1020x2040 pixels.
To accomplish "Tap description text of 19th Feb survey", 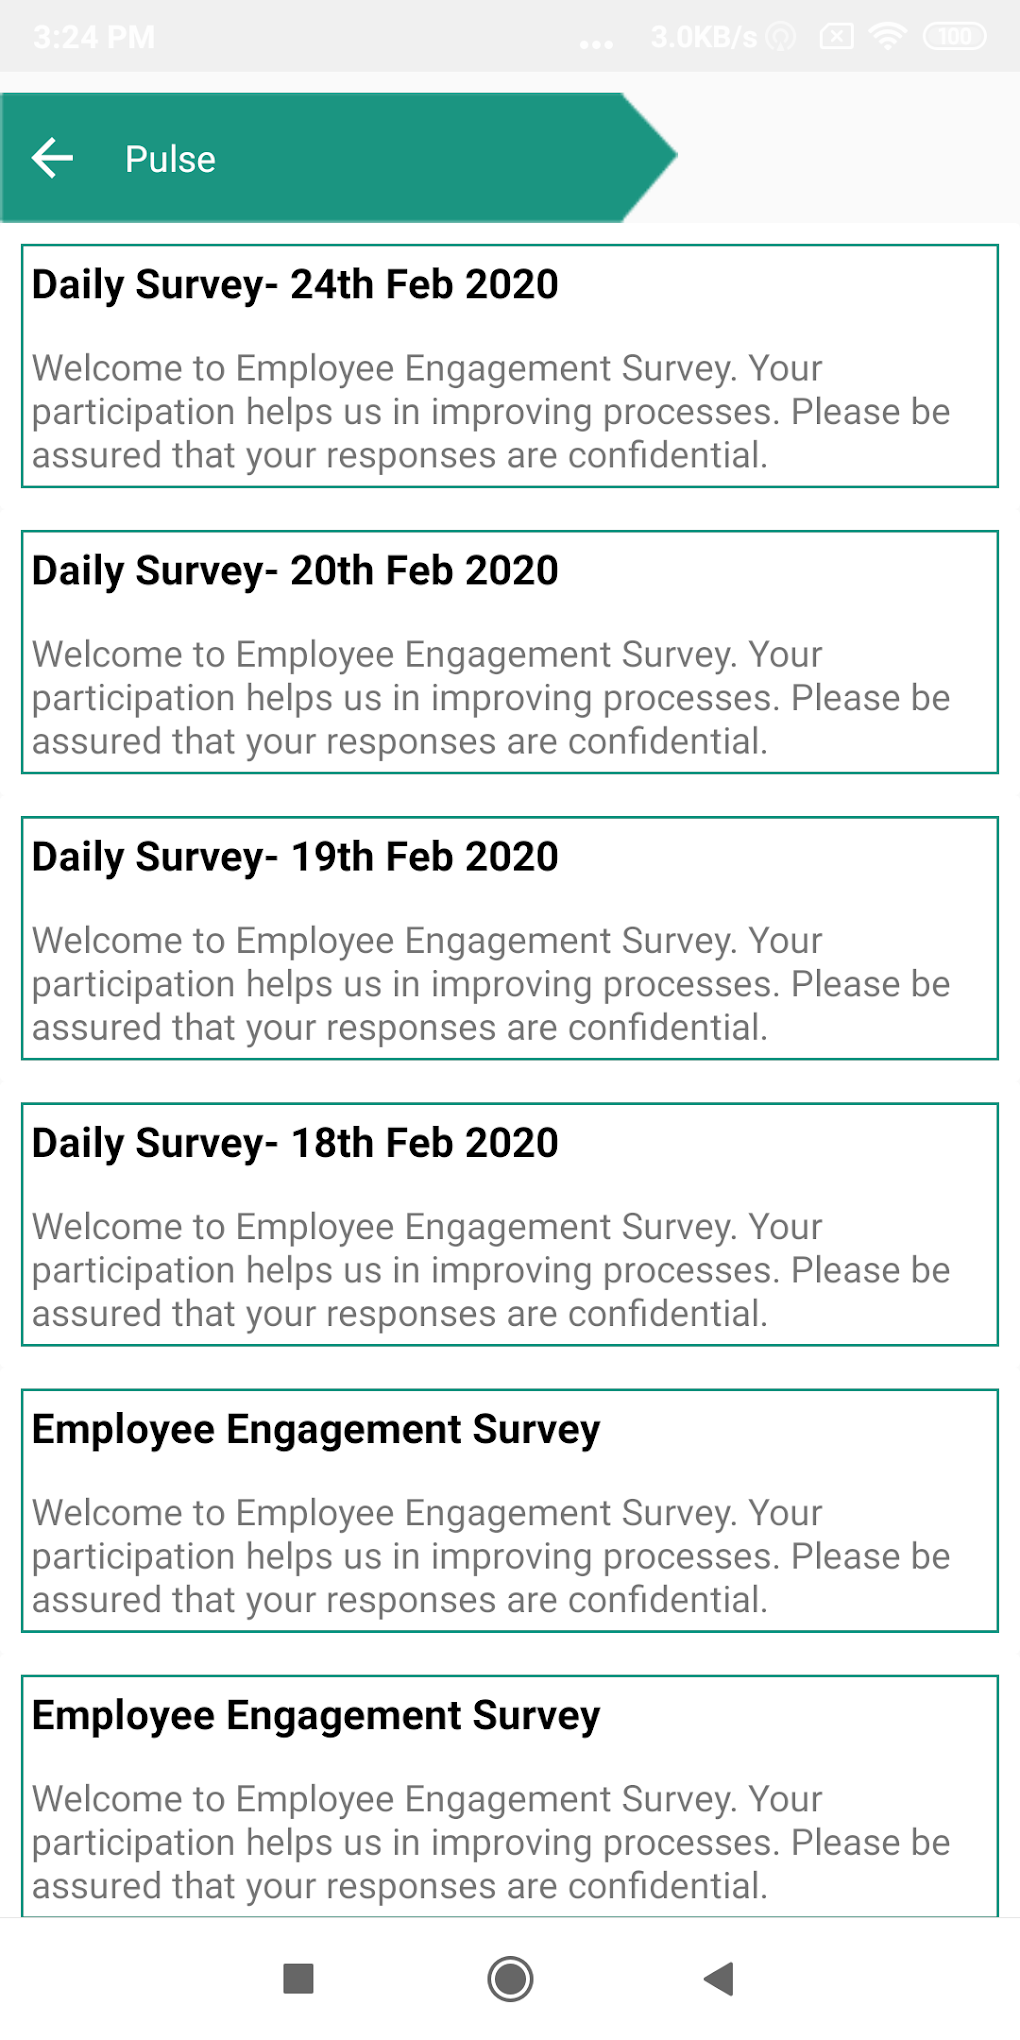I will [490, 984].
